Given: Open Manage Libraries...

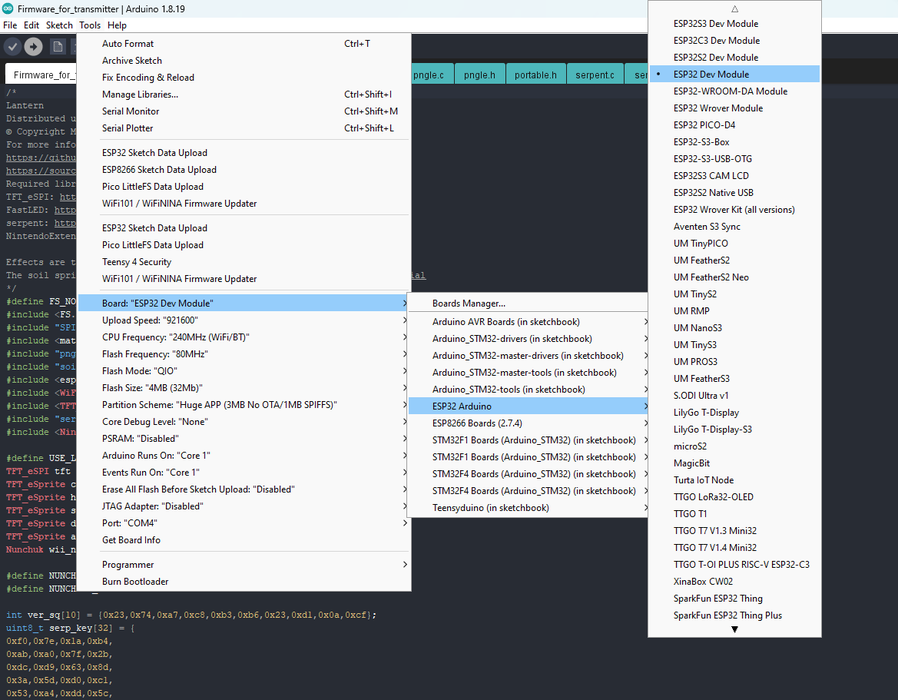Looking at the screenshot, I should point(244,95).
